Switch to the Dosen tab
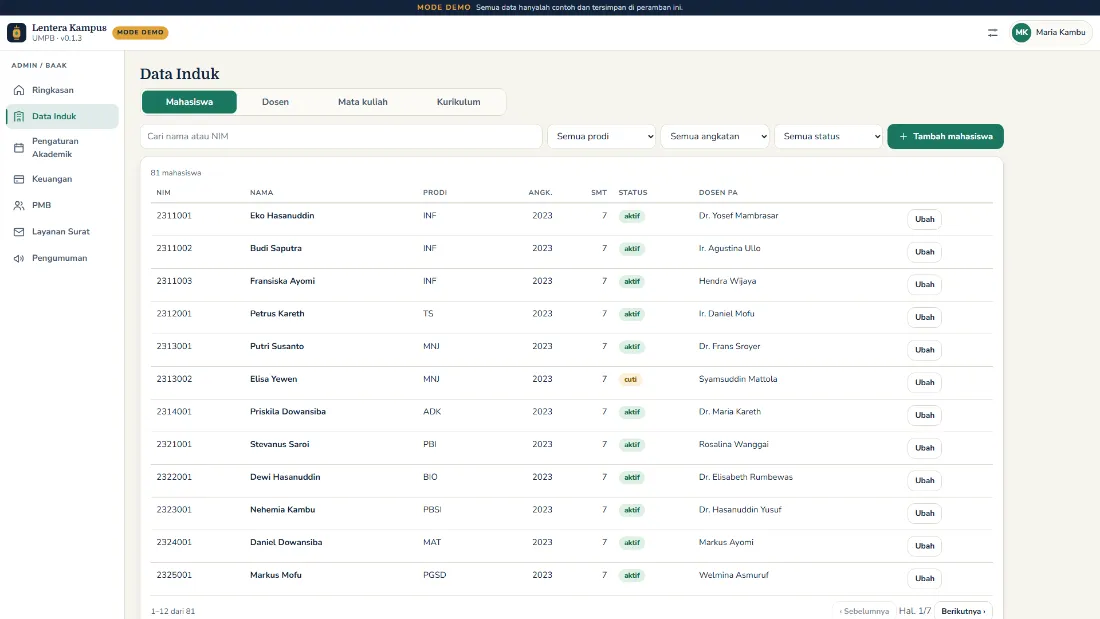 tap(275, 102)
